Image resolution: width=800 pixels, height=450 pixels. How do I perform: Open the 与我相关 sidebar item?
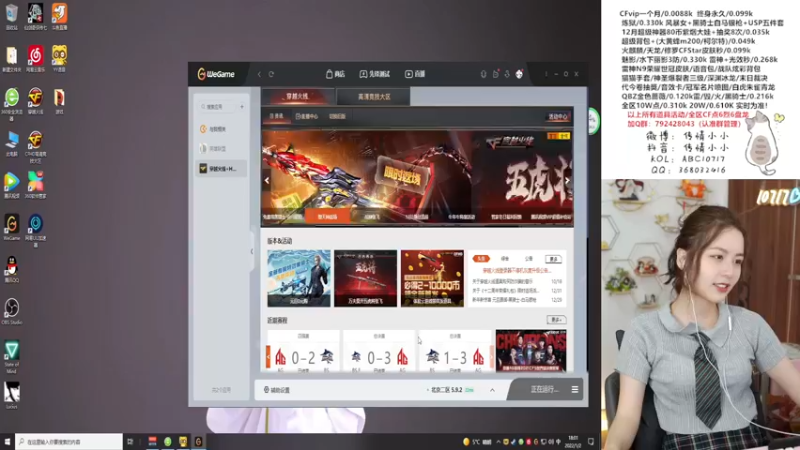(220, 129)
